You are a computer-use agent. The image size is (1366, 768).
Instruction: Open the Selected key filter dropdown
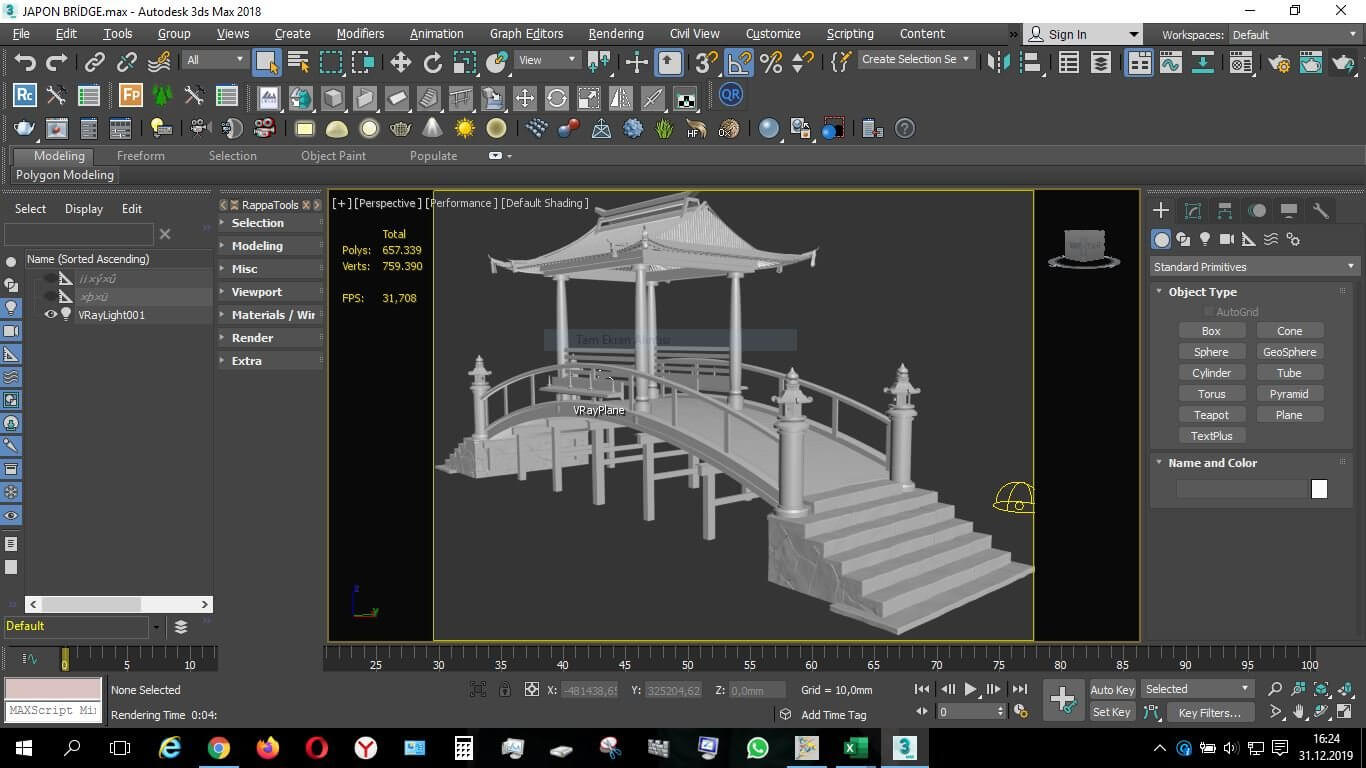pyautogui.click(x=1197, y=689)
